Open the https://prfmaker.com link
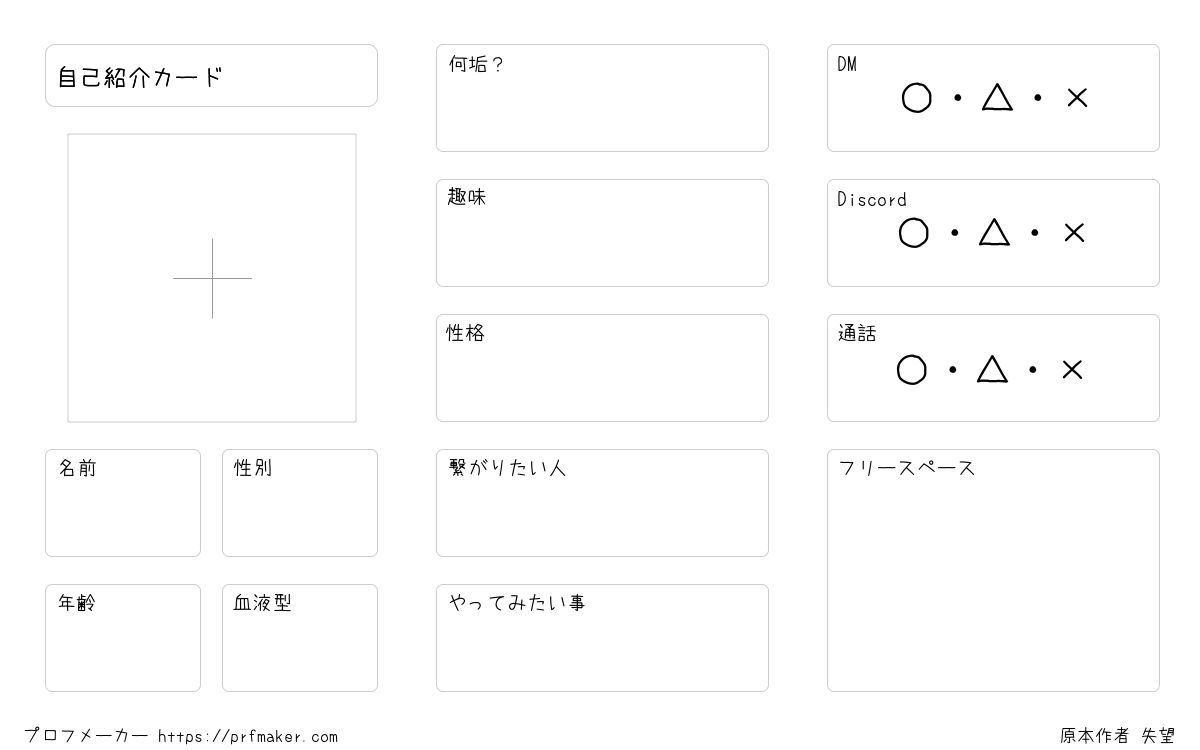Viewport: 1200px width, 750px height. click(x=248, y=737)
